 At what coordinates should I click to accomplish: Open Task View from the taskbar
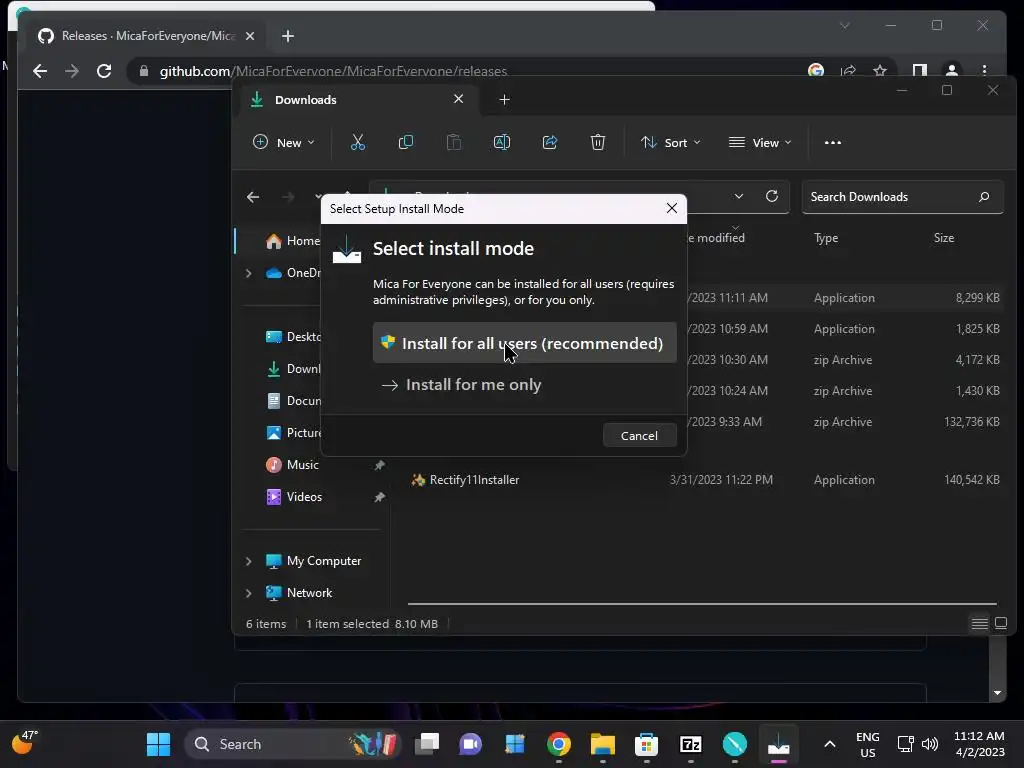427,744
